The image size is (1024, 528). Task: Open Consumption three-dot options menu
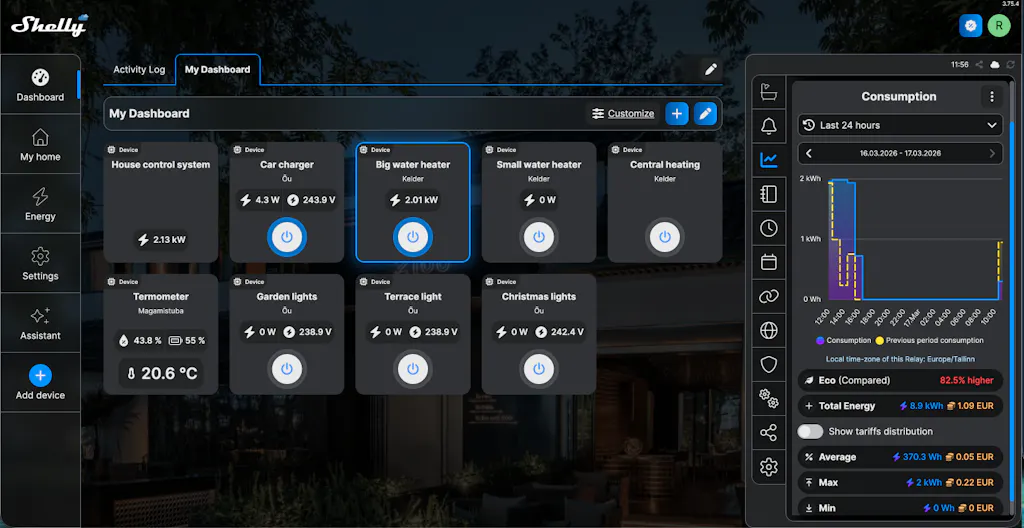click(991, 97)
